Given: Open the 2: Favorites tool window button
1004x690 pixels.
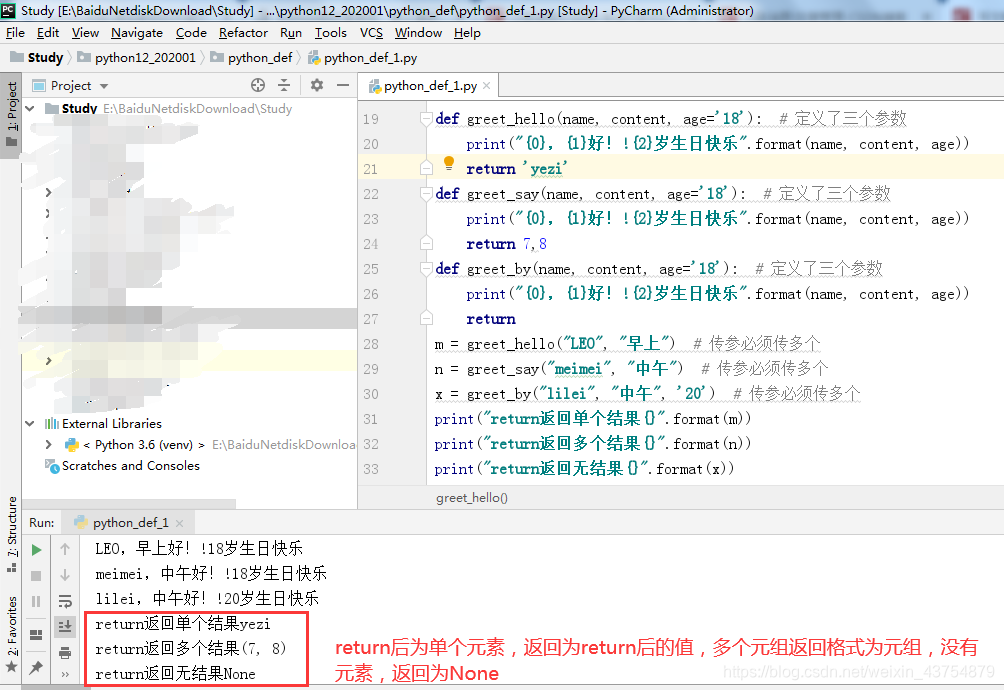Looking at the screenshot, I should 12,634.
